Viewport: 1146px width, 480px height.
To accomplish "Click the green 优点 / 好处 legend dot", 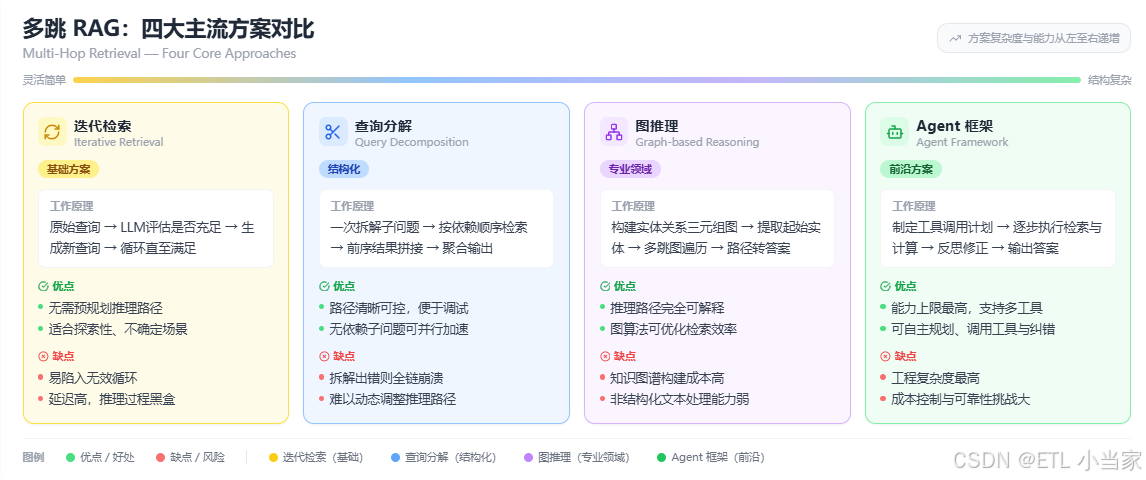I will (70, 458).
